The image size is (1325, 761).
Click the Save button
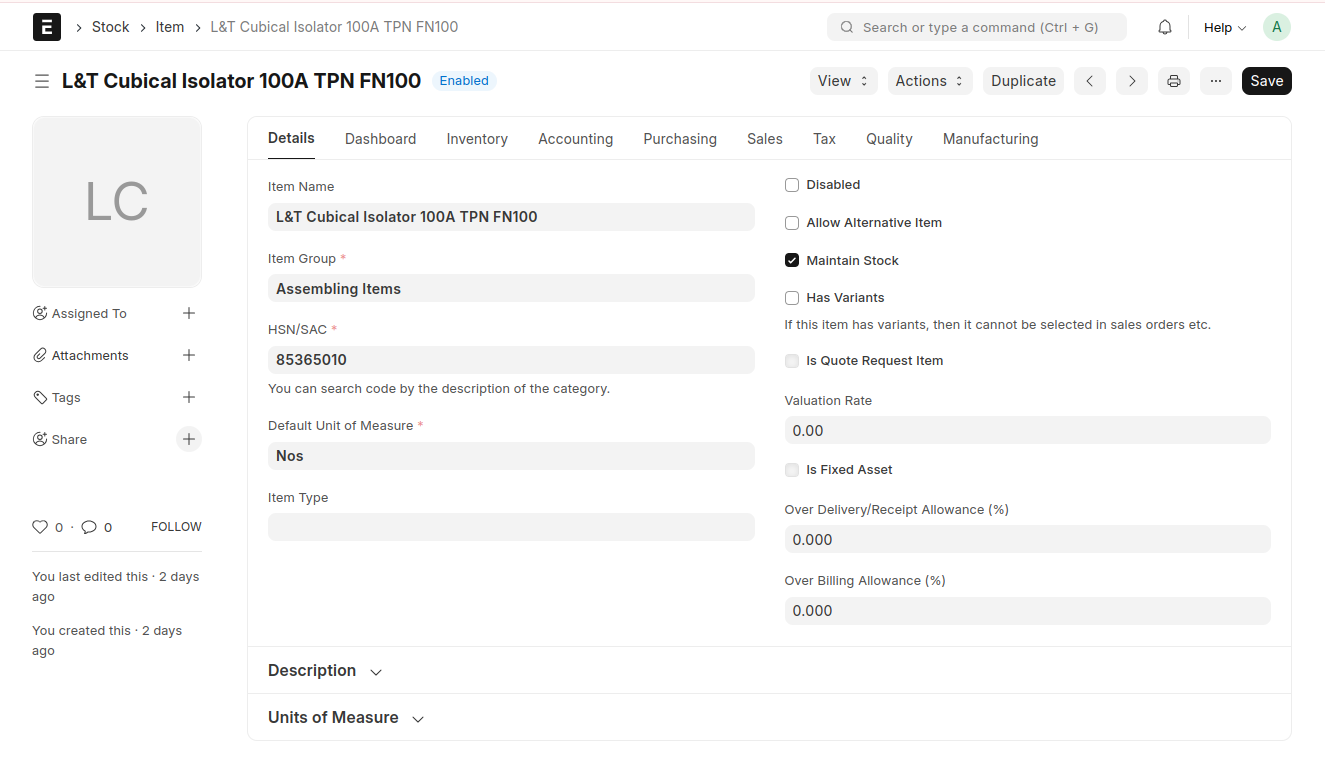(x=1266, y=81)
